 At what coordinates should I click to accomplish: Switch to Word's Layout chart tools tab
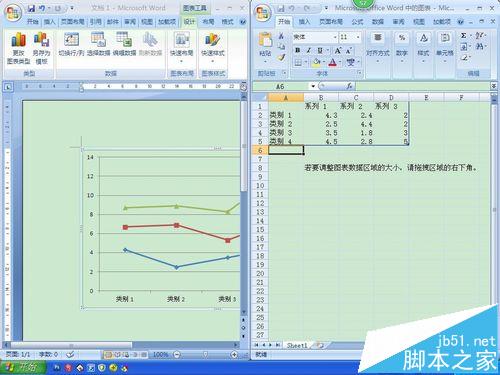[208, 22]
